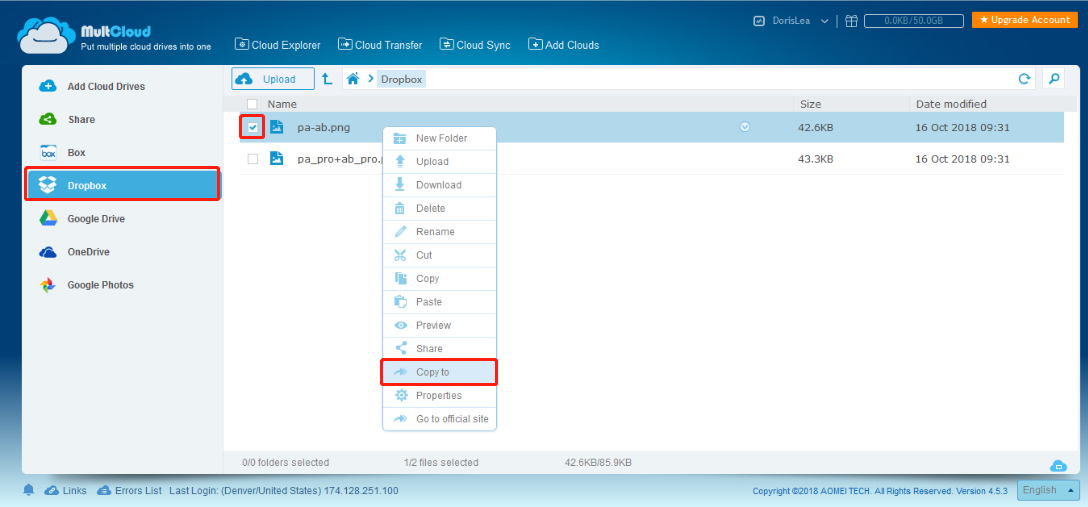
Task: Click the pa-ab.png file name
Action: [323, 127]
